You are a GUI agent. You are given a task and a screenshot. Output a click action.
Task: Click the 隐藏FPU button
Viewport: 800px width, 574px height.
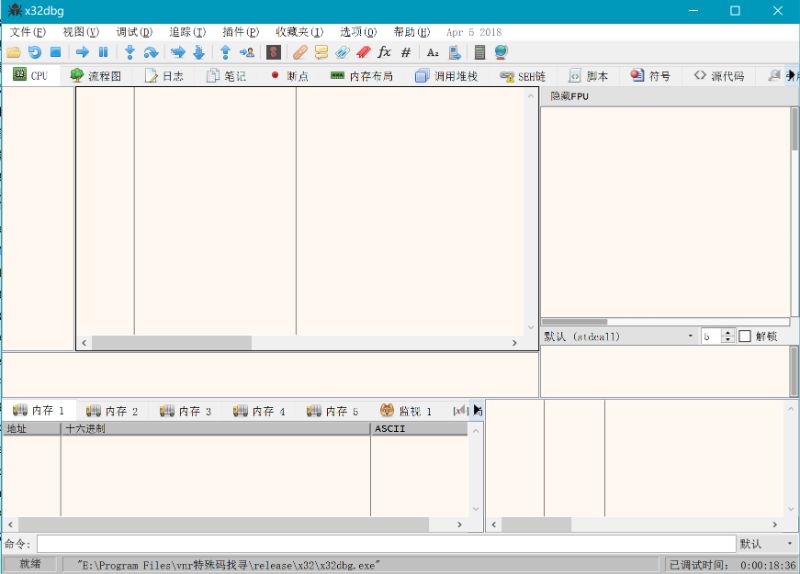pyautogui.click(x=570, y=96)
